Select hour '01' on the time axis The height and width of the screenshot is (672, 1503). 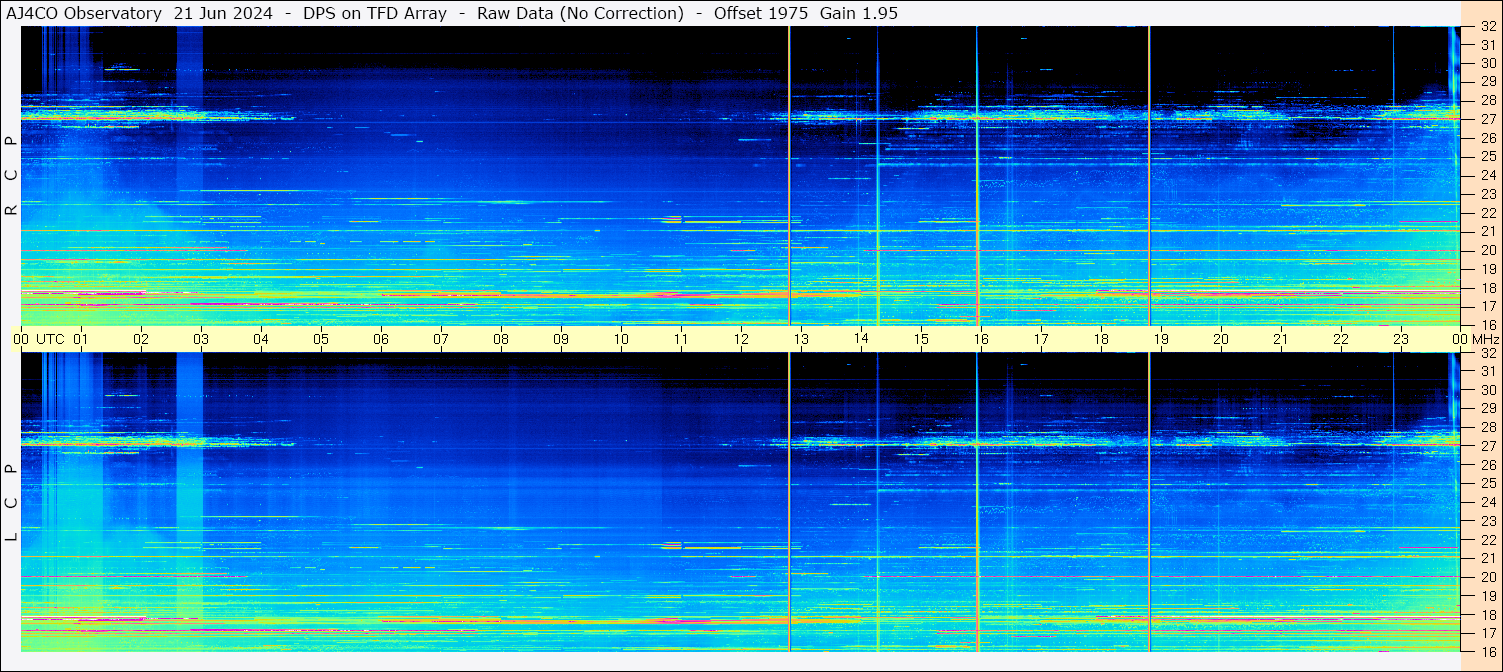(x=81, y=339)
